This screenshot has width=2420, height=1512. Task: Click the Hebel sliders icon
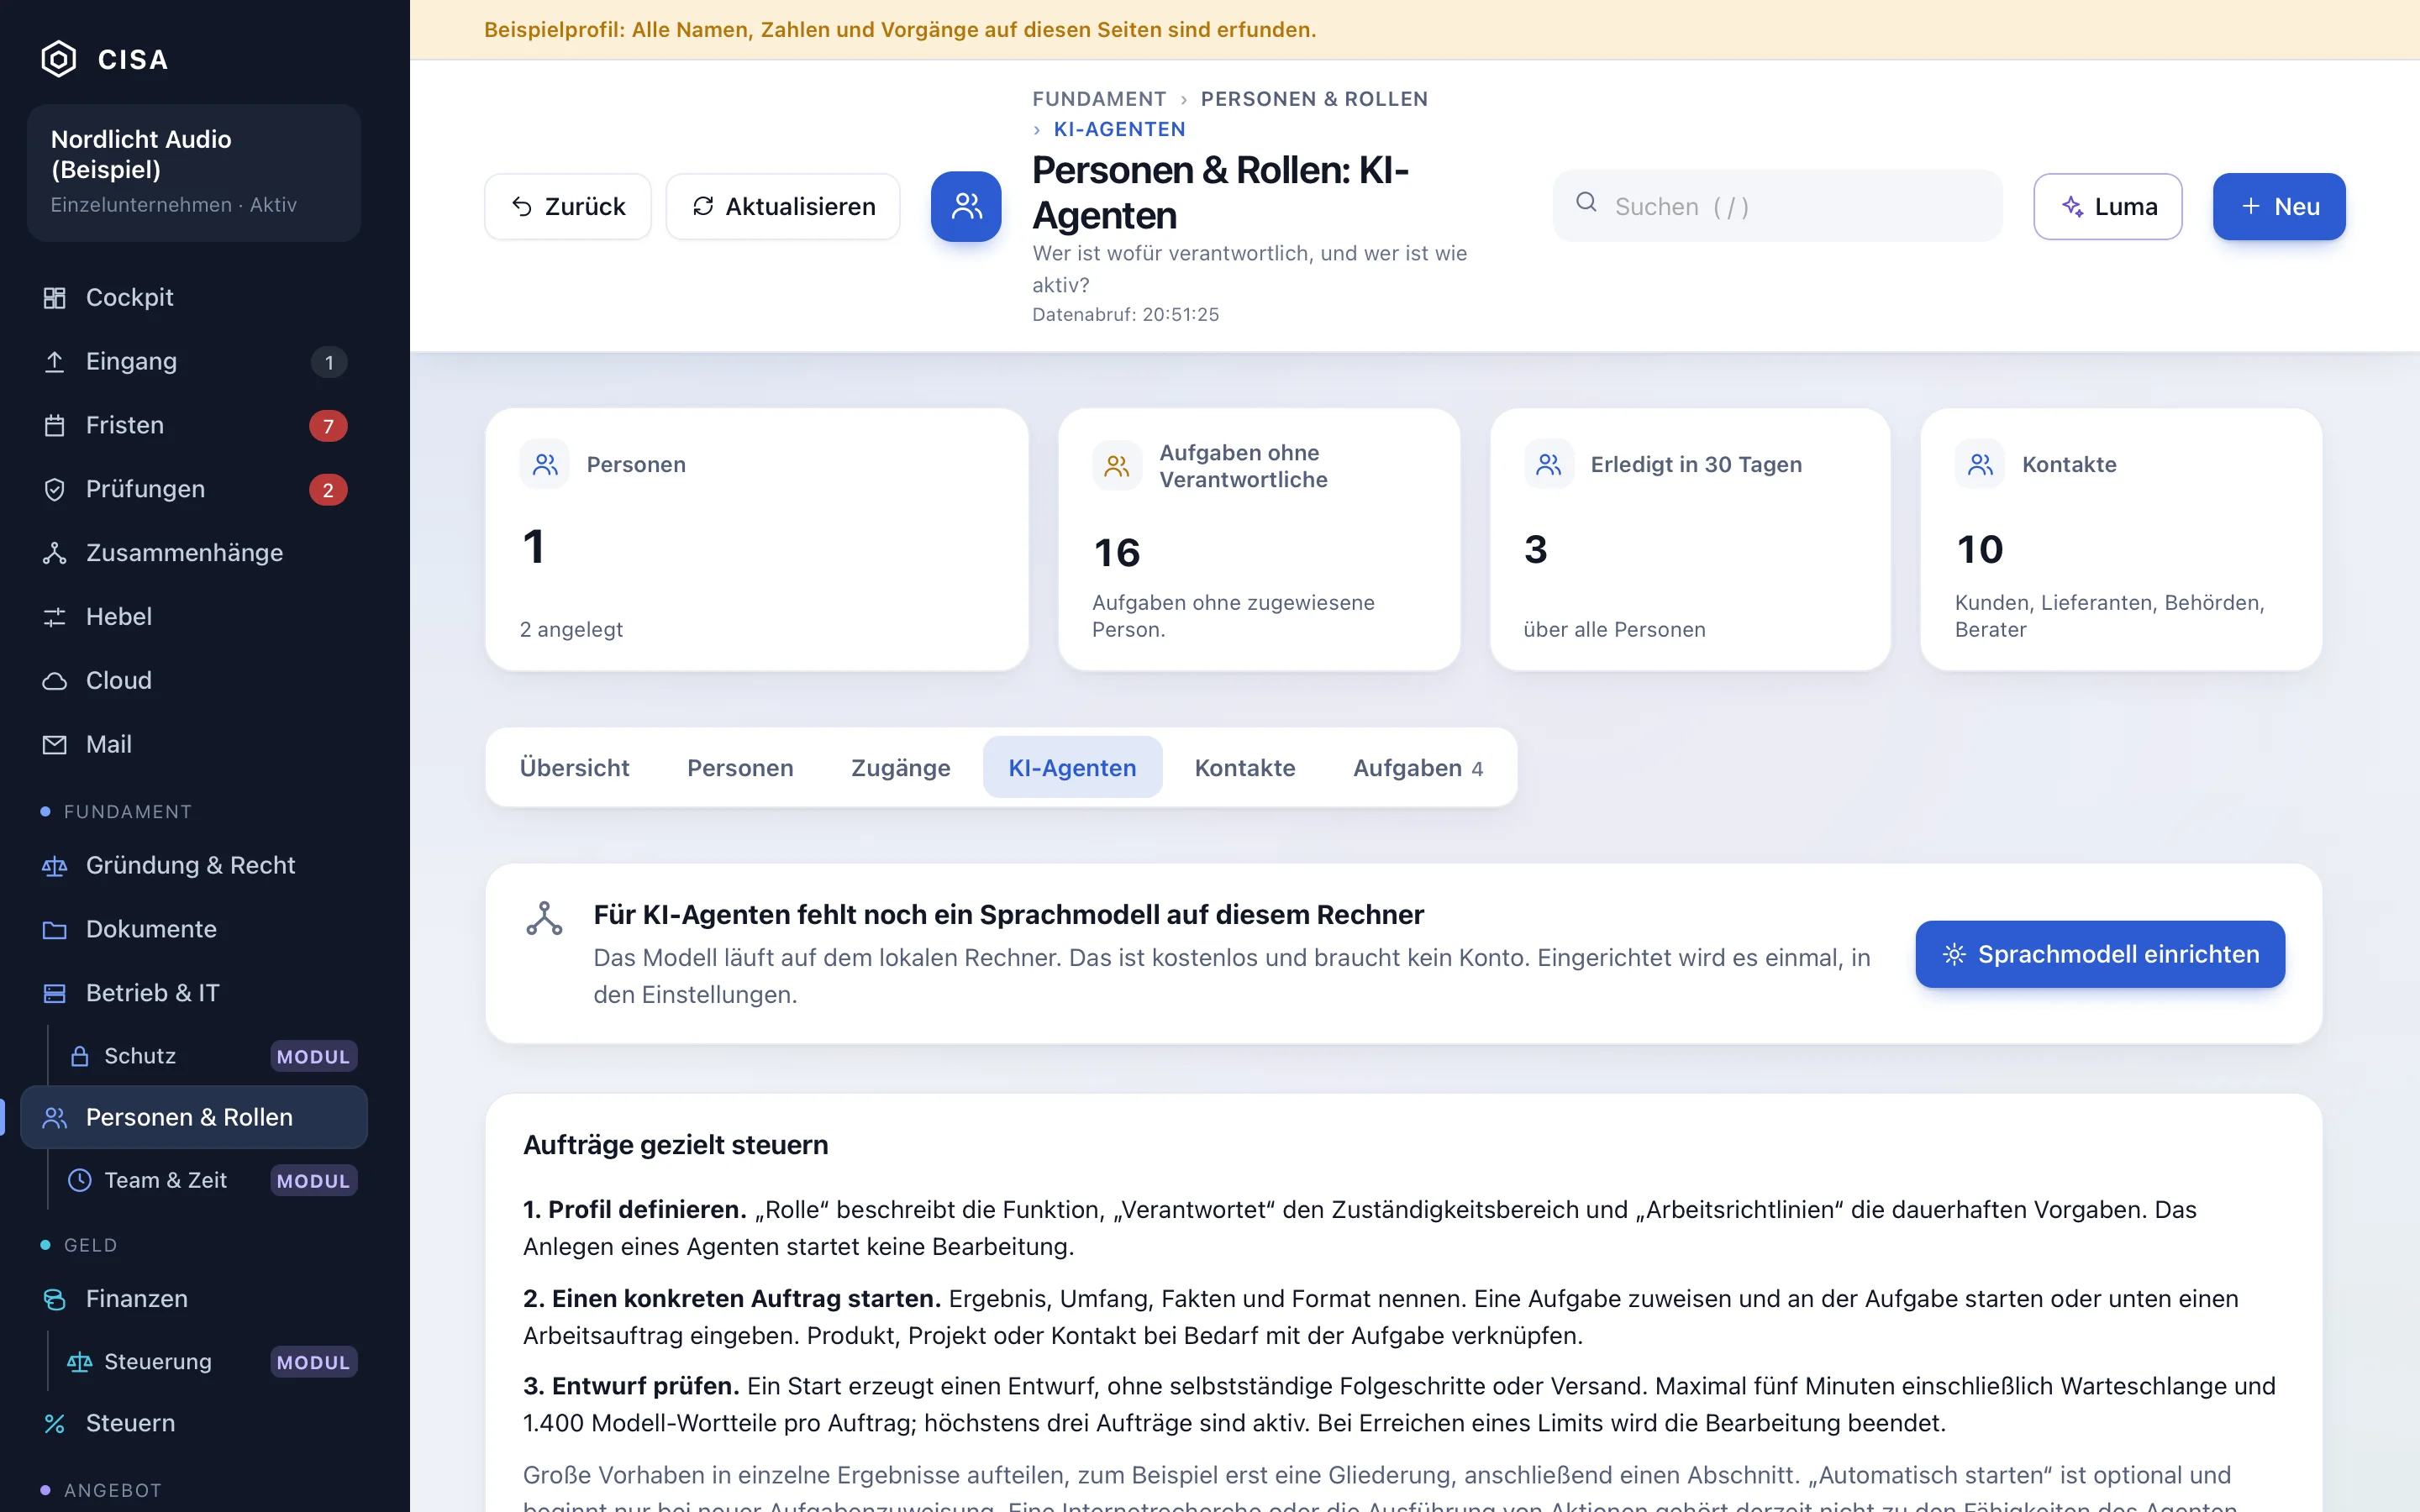tap(55, 617)
